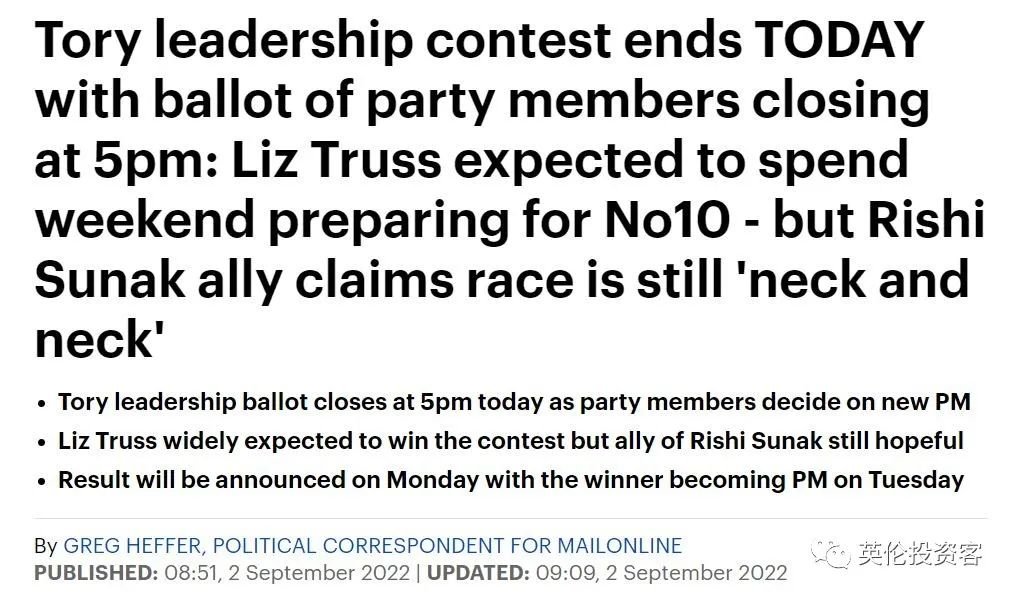This screenshot has width=1015, height=598.
Task: Select Liz Truss name in the headline
Action: tap(337, 160)
